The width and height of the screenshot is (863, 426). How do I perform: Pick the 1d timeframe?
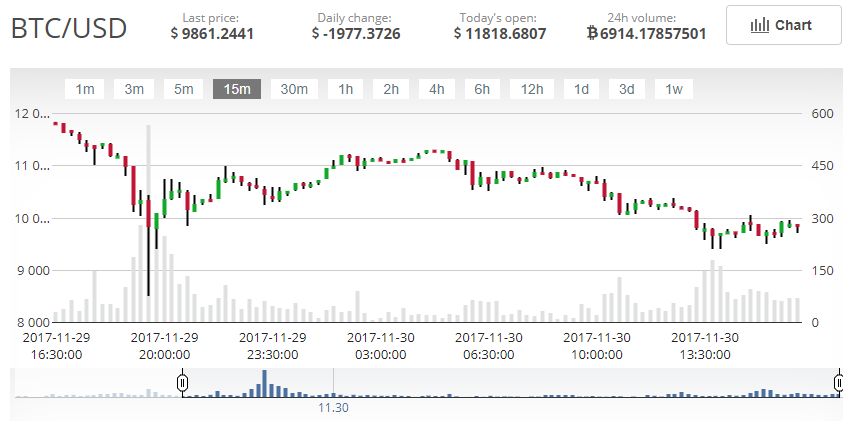(x=580, y=89)
